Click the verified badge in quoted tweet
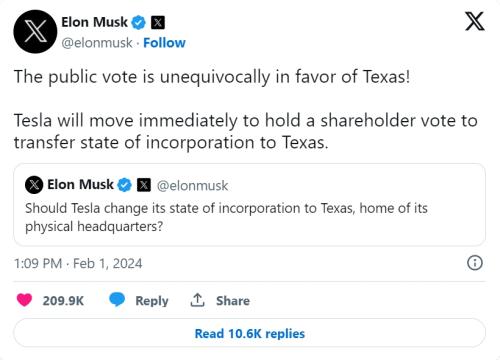This screenshot has height=360, width=500. (125, 185)
